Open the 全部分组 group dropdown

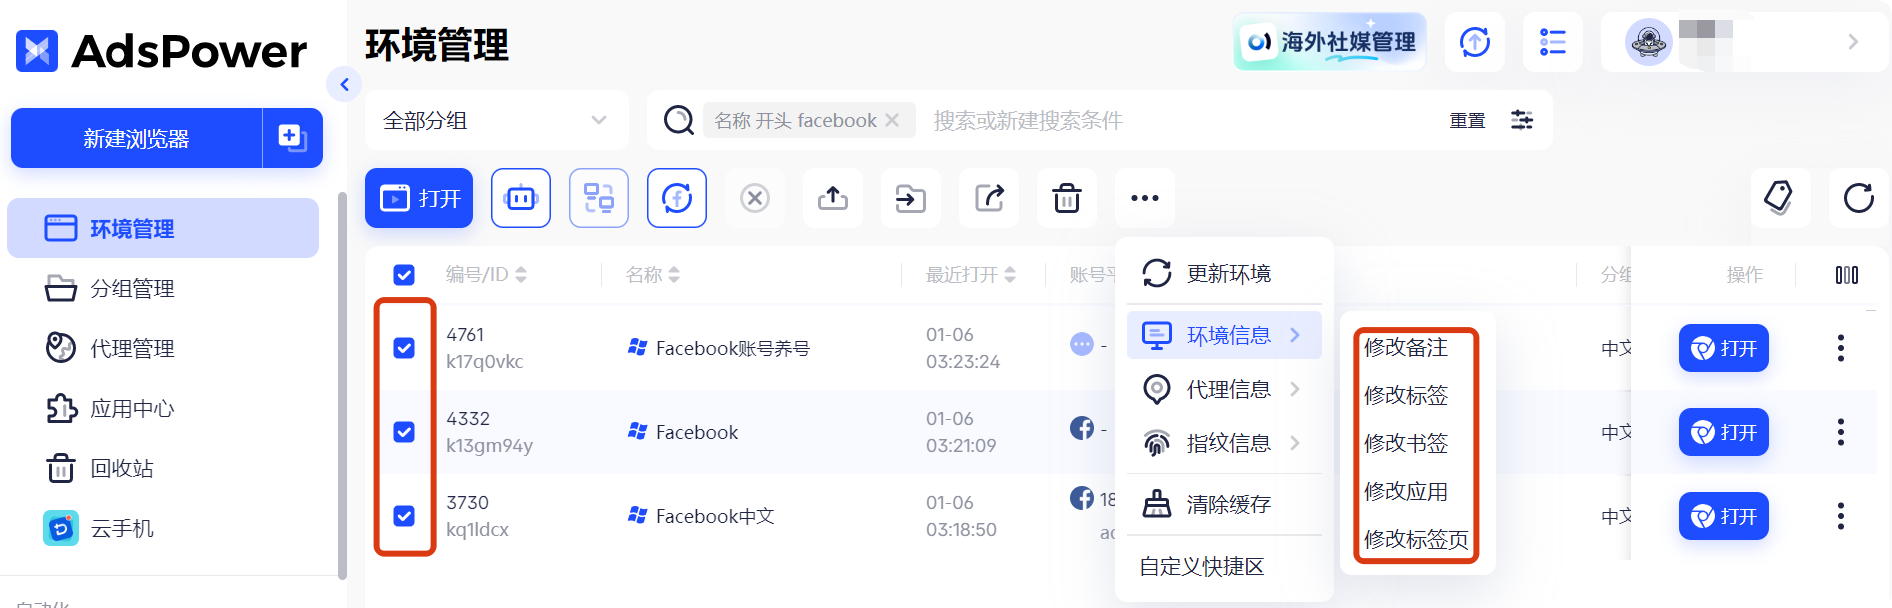[x=496, y=121]
